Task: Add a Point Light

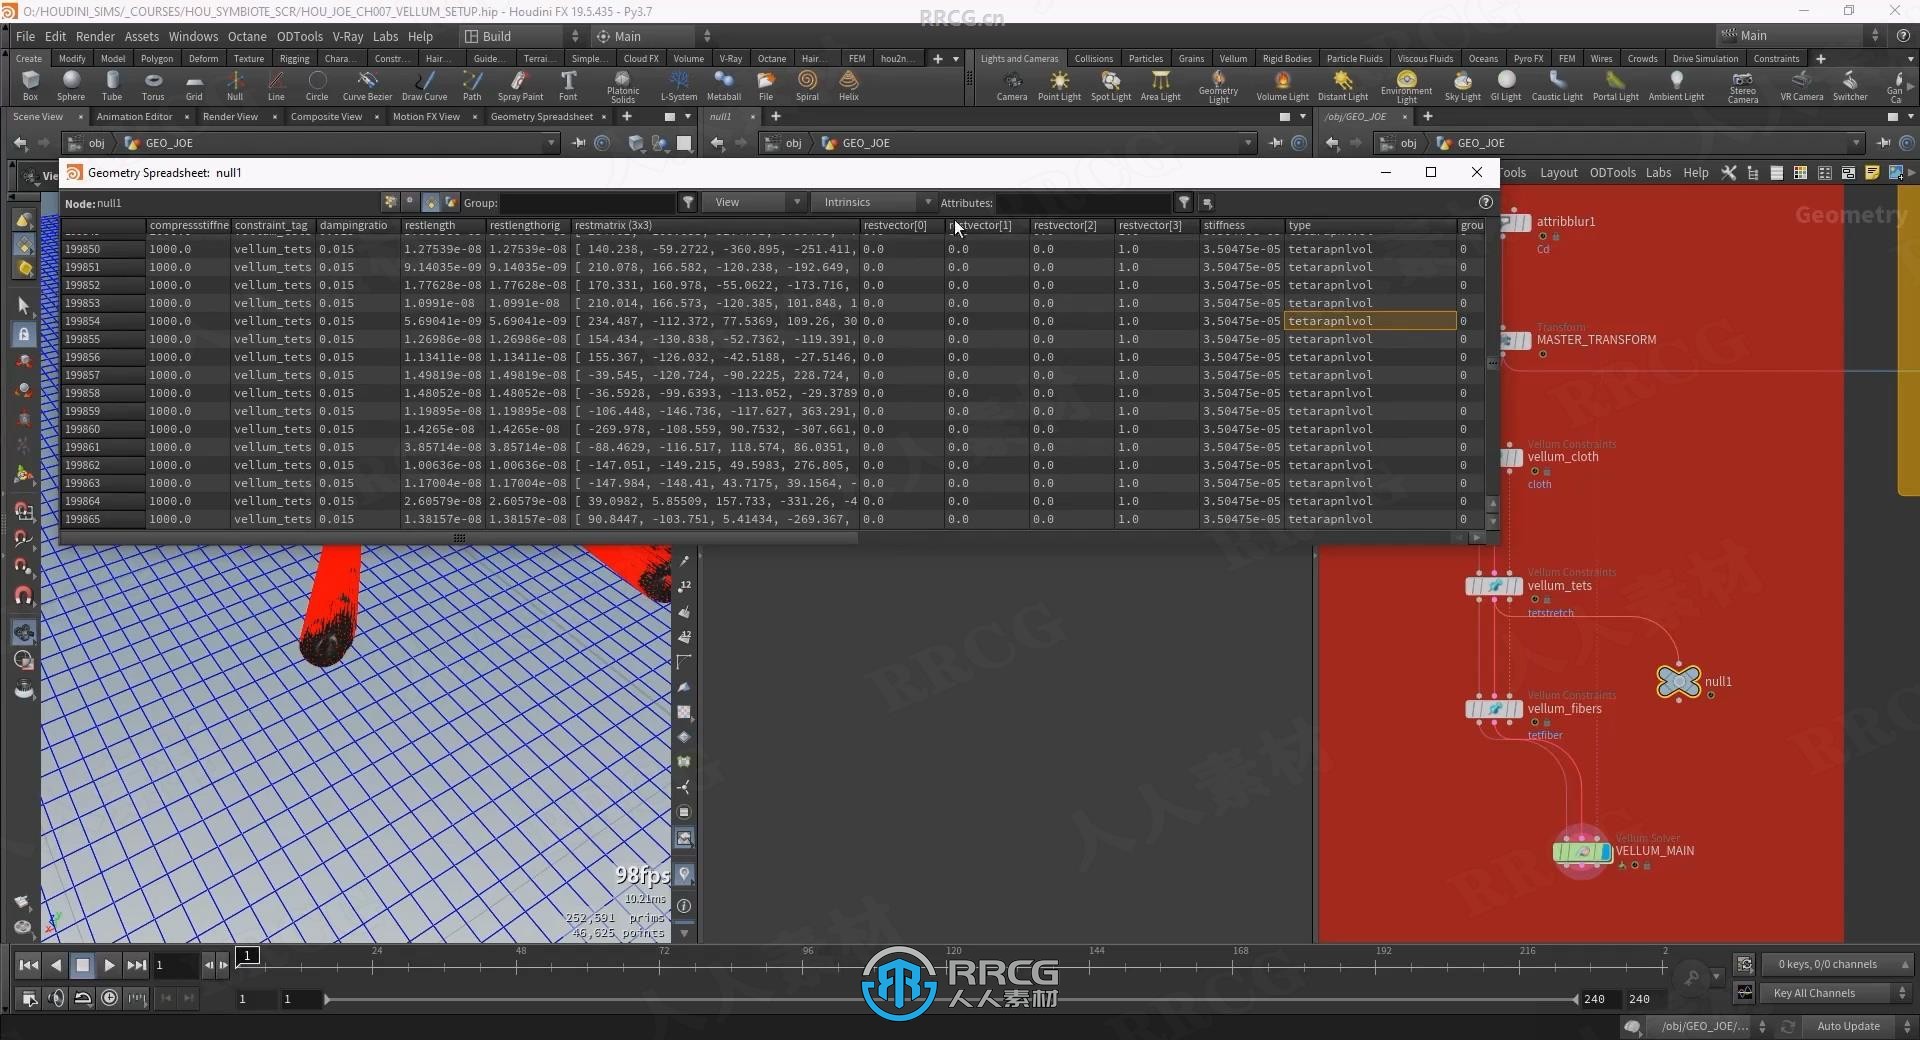Action: (1059, 86)
